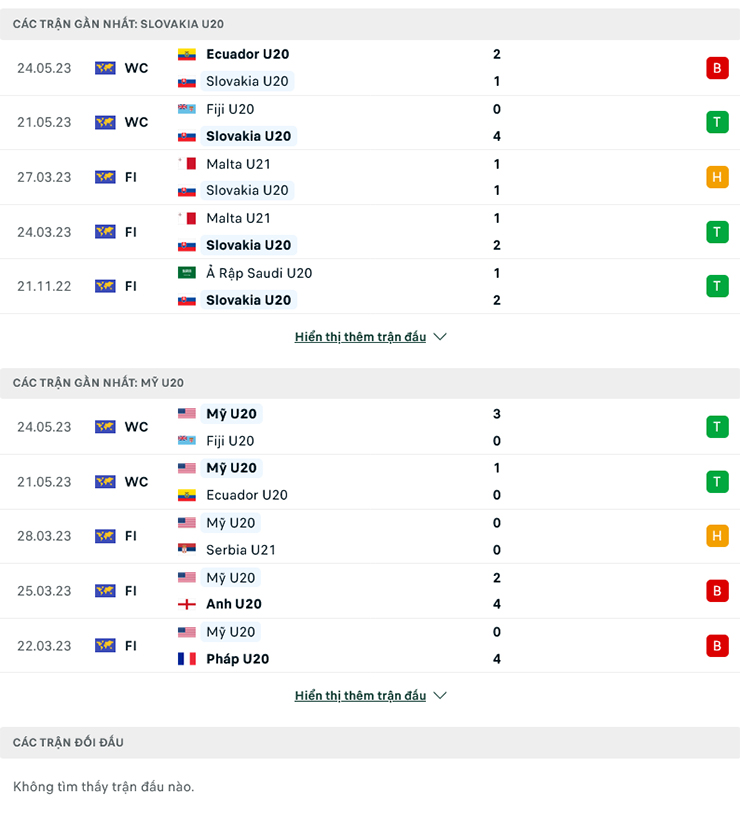Click world competition icon on 24.05.23 Slovakia row
740x821 pixels.
pos(105,68)
